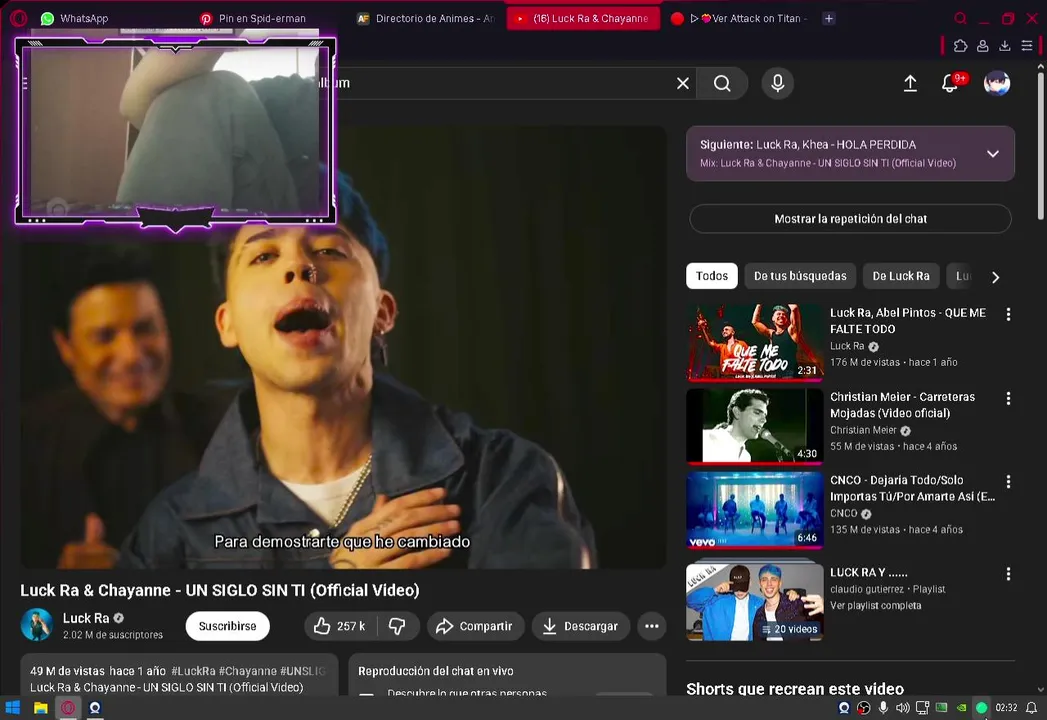Like the video with 257 k thumbs up
This screenshot has height=720, width=1047.
pyautogui.click(x=341, y=626)
